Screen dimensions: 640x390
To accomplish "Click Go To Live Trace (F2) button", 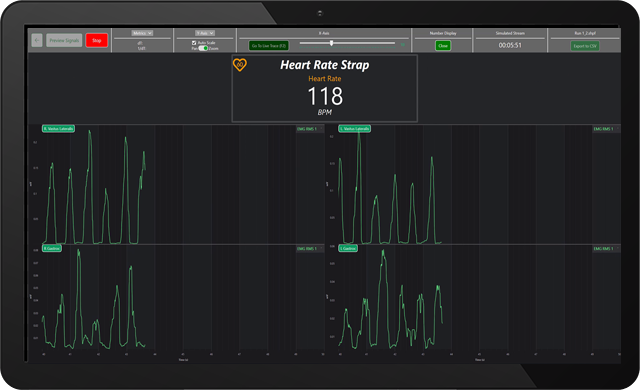I will tap(269, 46).
